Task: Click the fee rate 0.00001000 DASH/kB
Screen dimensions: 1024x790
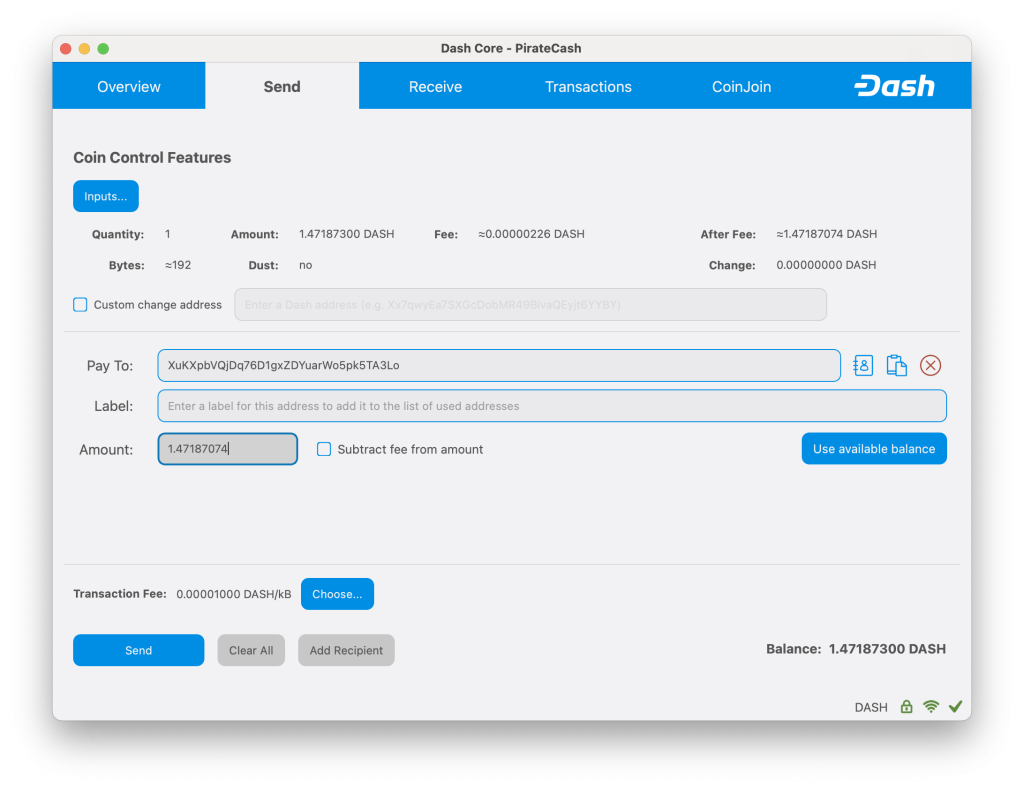Action: tap(234, 594)
